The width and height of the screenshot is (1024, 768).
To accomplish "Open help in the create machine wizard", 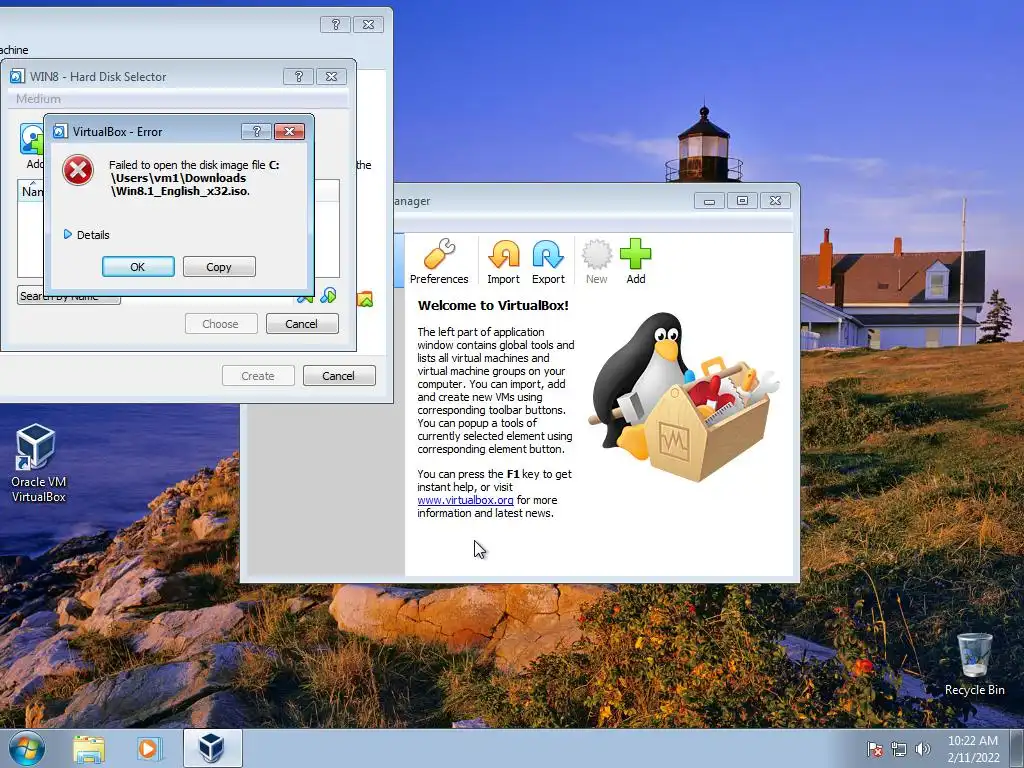I will [x=336, y=25].
